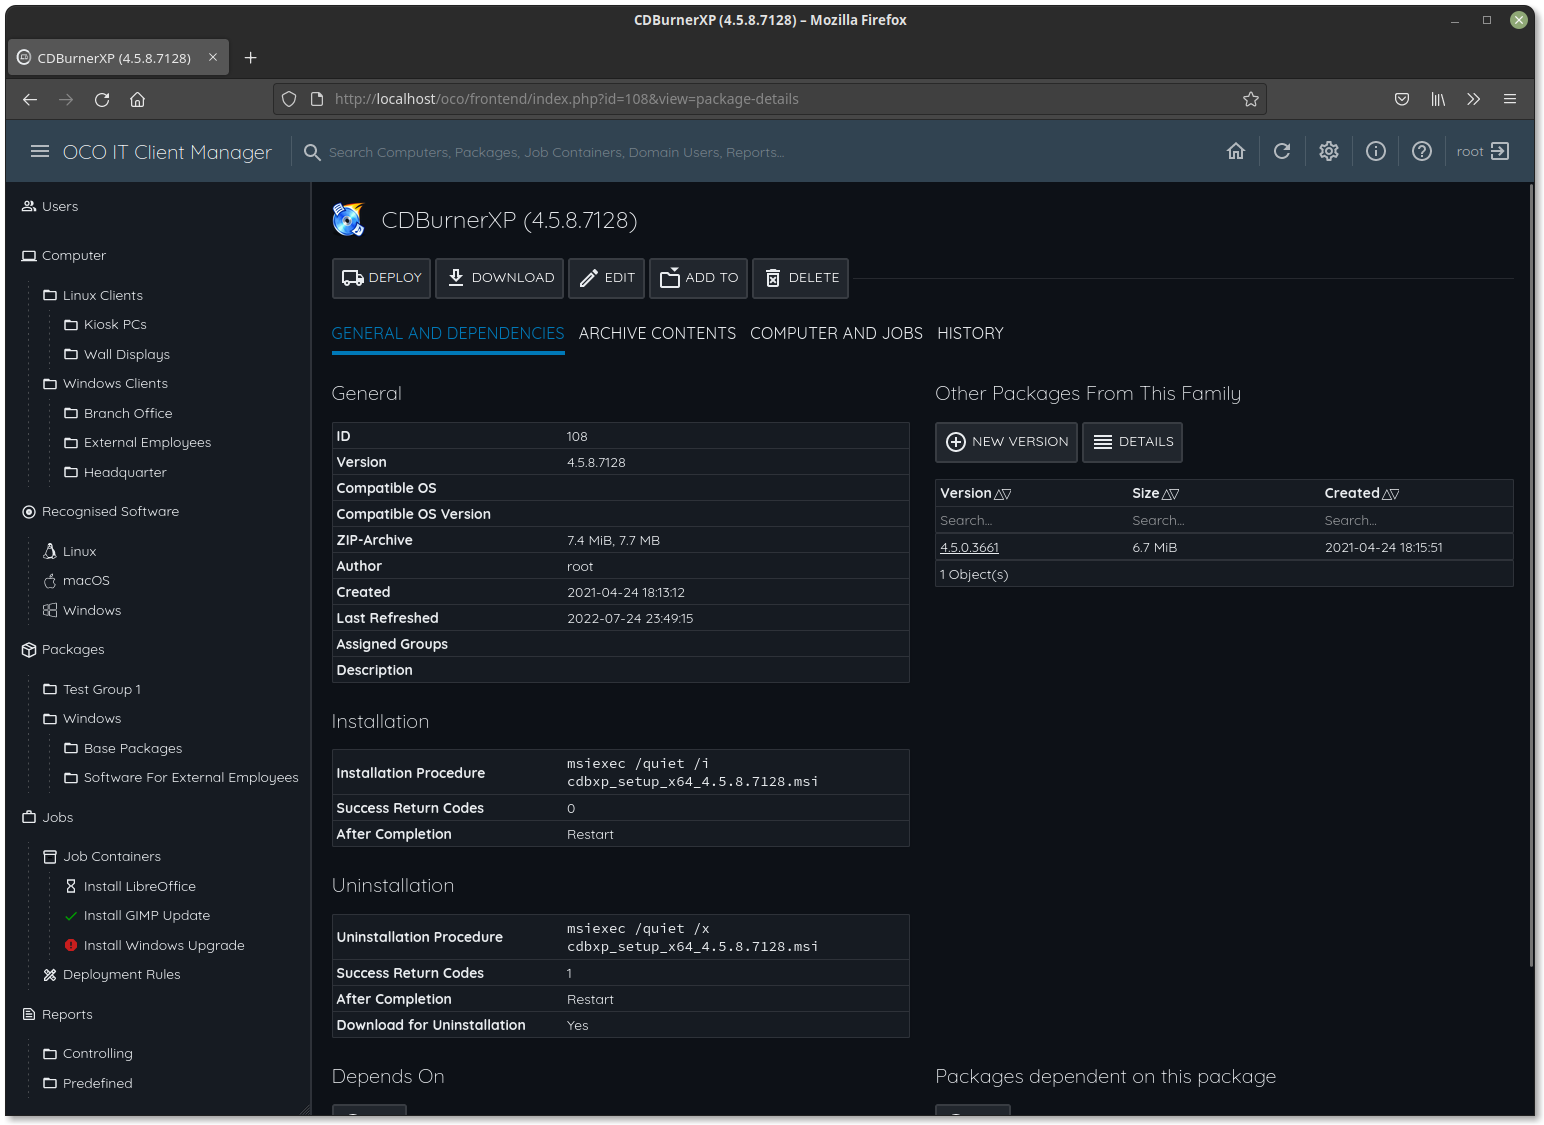Image resolution: width=1544 pixels, height=1125 pixels.
Task: Switch to Archive Contents tab
Action: (657, 334)
